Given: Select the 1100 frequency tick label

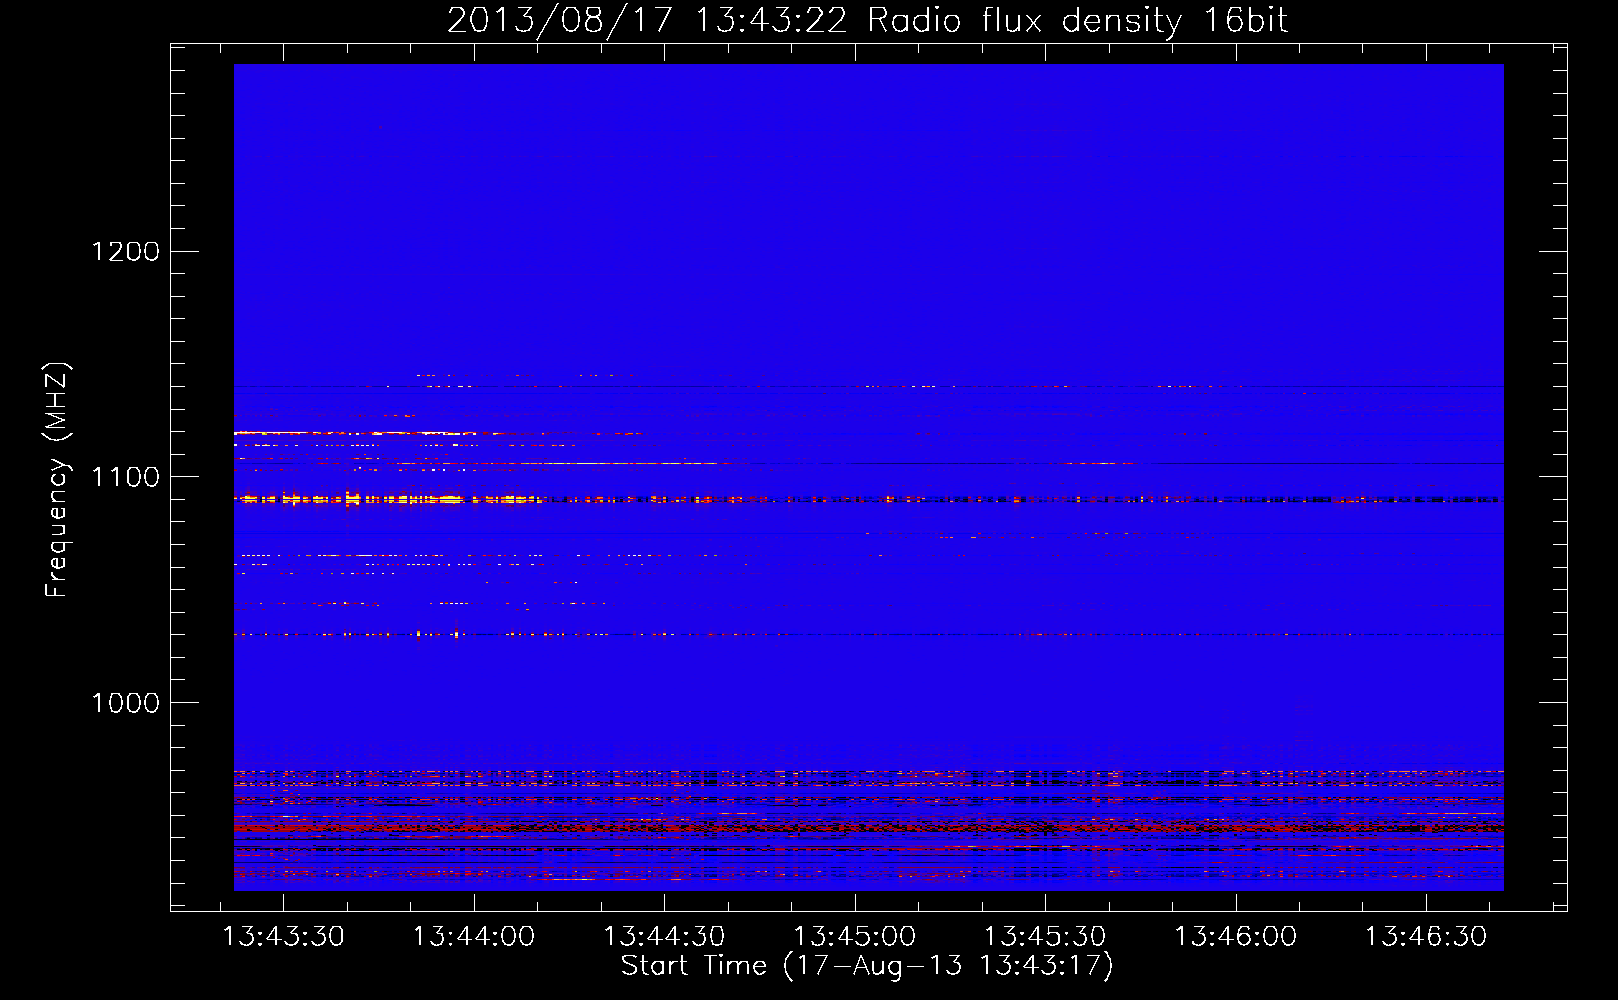Looking at the screenshot, I should tap(125, 477).
